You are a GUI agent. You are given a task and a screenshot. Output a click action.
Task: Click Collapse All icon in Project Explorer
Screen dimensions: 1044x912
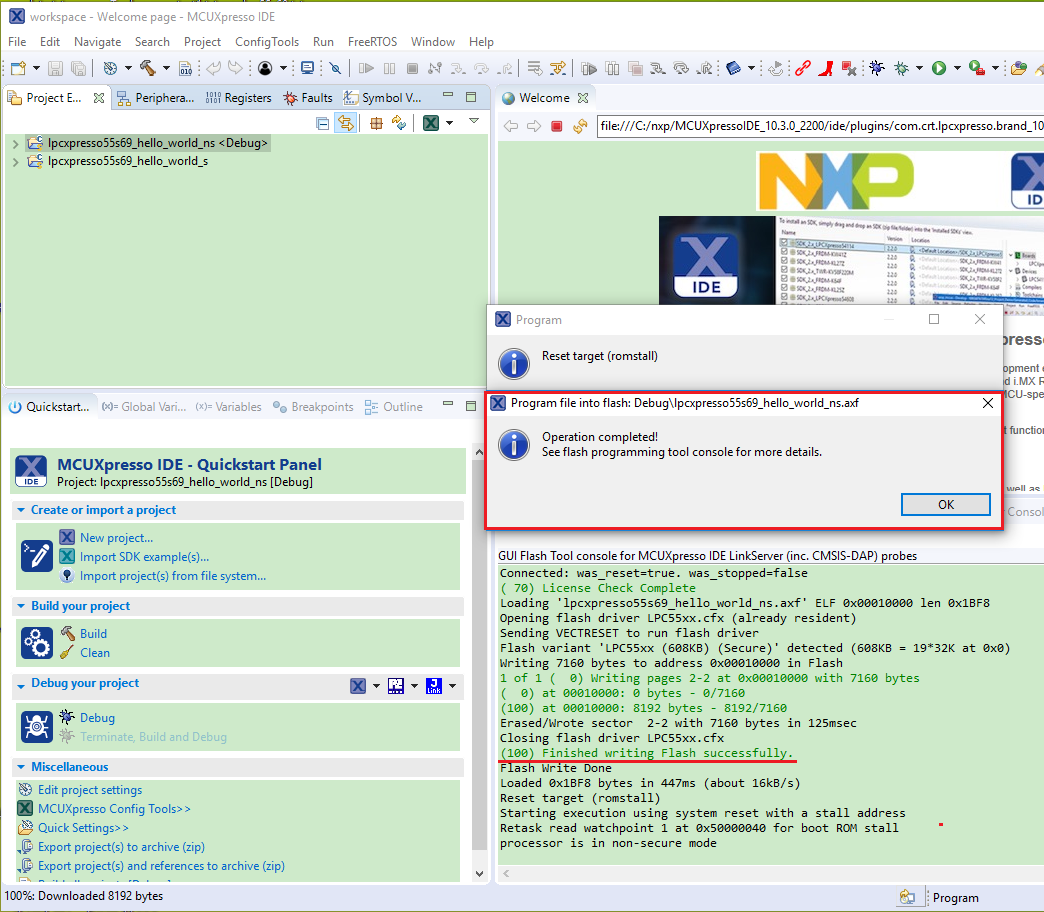coord(322,123)
